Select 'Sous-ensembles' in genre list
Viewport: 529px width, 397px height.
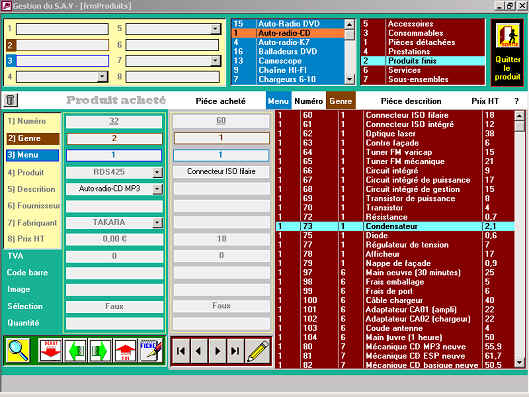[x=423, y=79]
